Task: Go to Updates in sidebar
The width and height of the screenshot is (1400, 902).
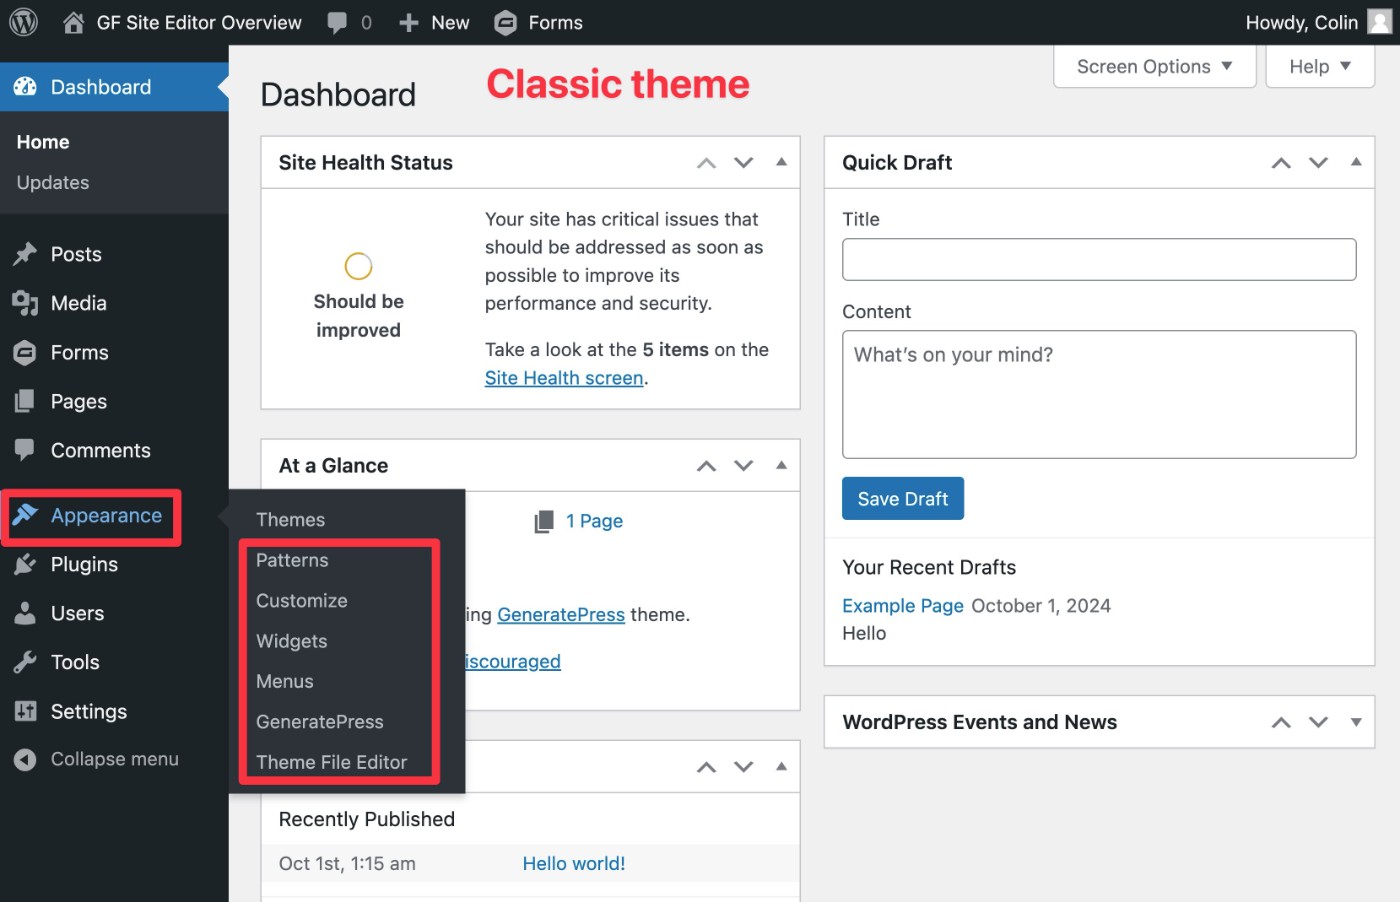Action: (x=53, y=183)
